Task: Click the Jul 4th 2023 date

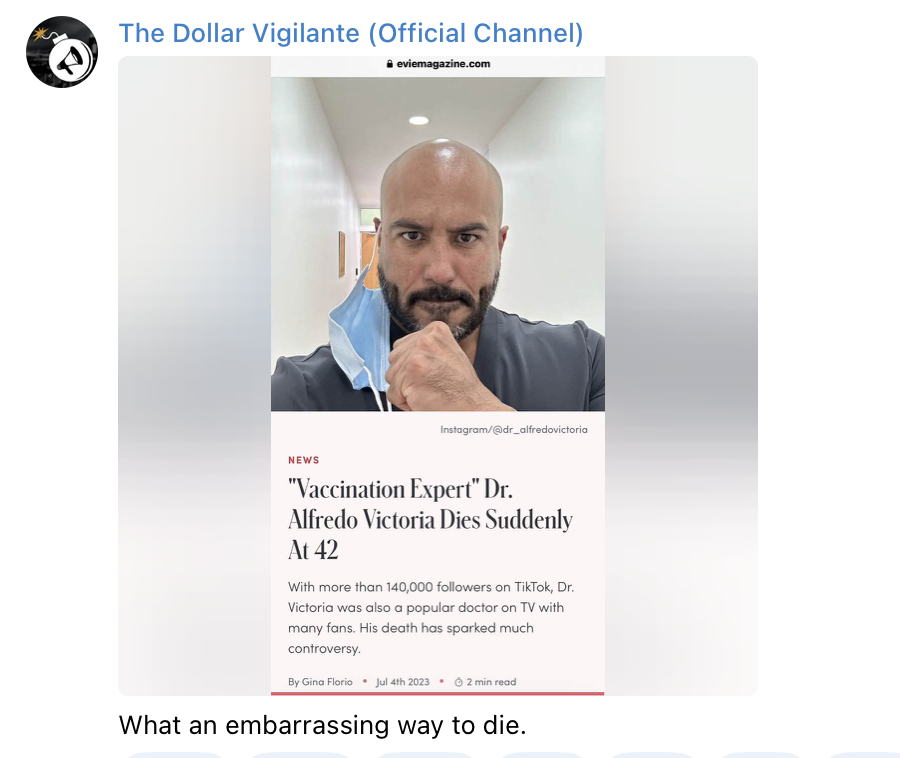Action: [402, 682]
